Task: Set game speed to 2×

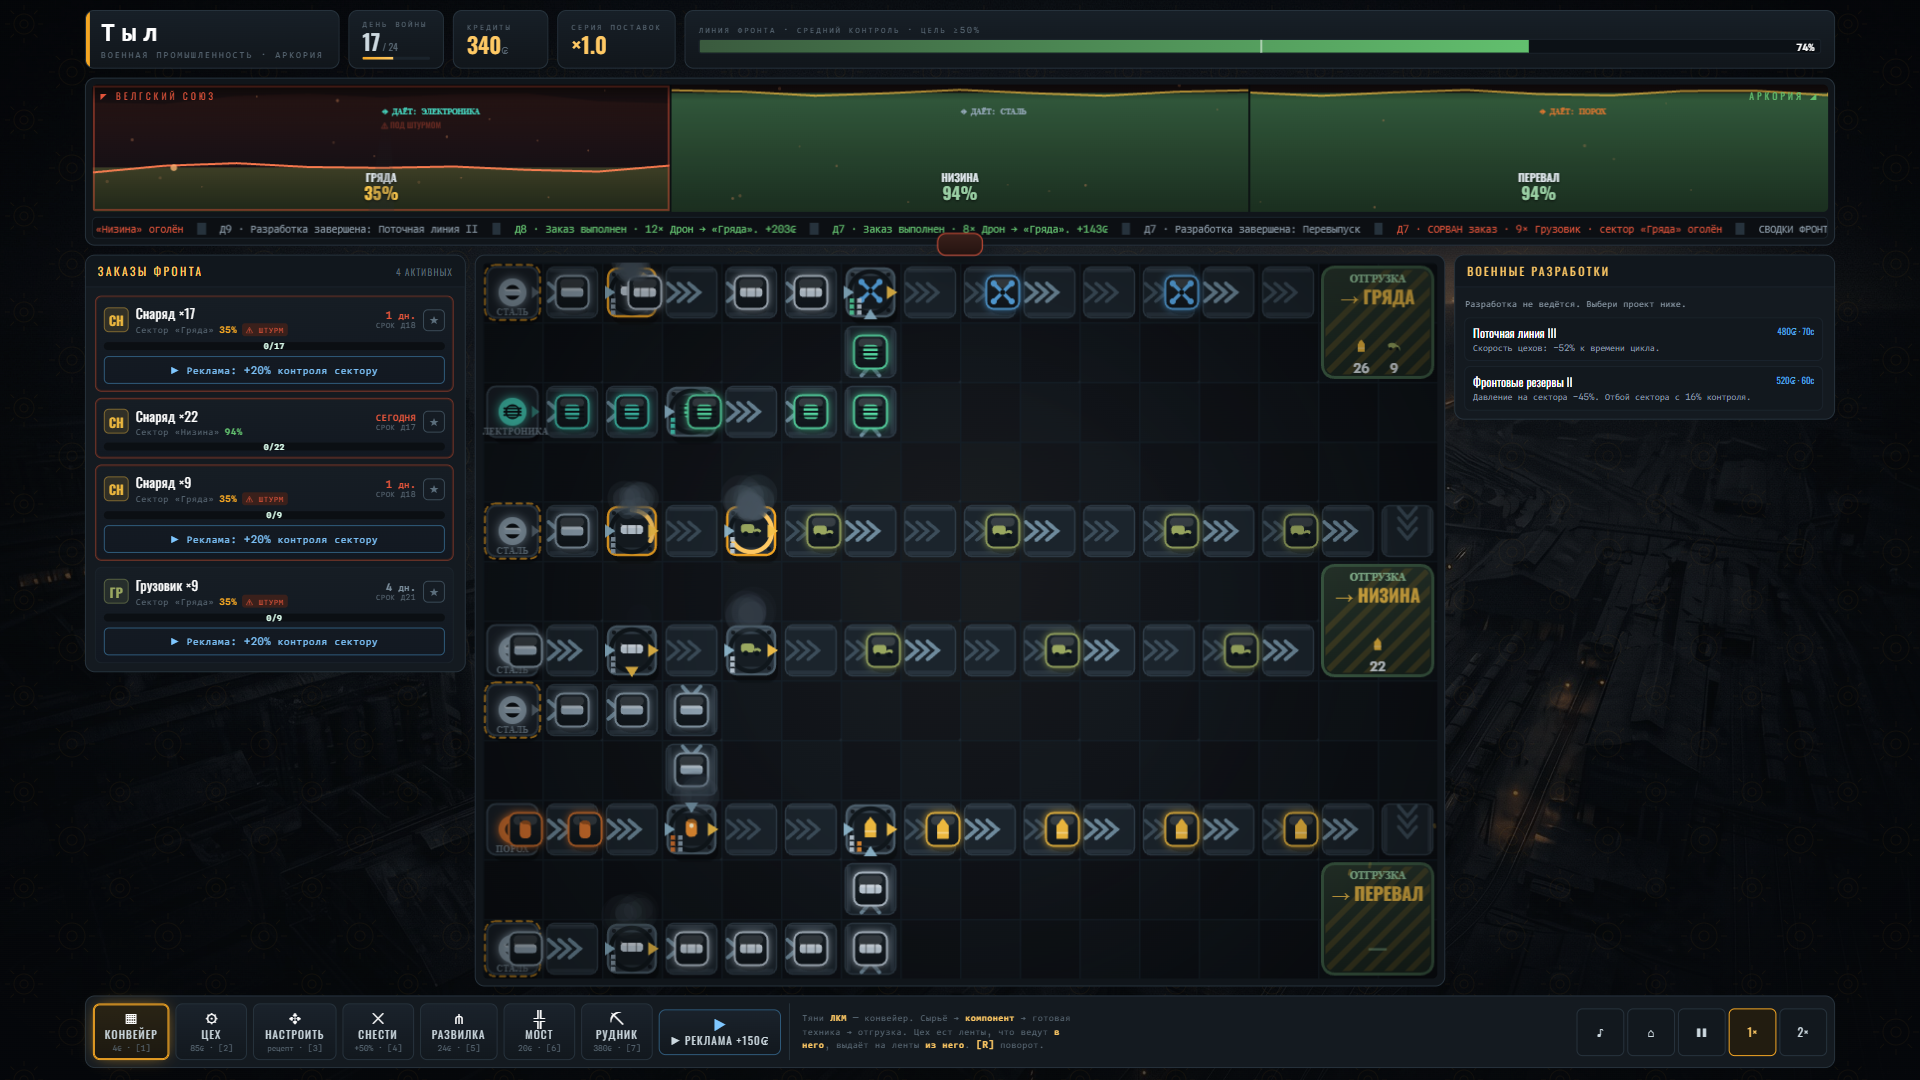Action: (1802, 1033)
